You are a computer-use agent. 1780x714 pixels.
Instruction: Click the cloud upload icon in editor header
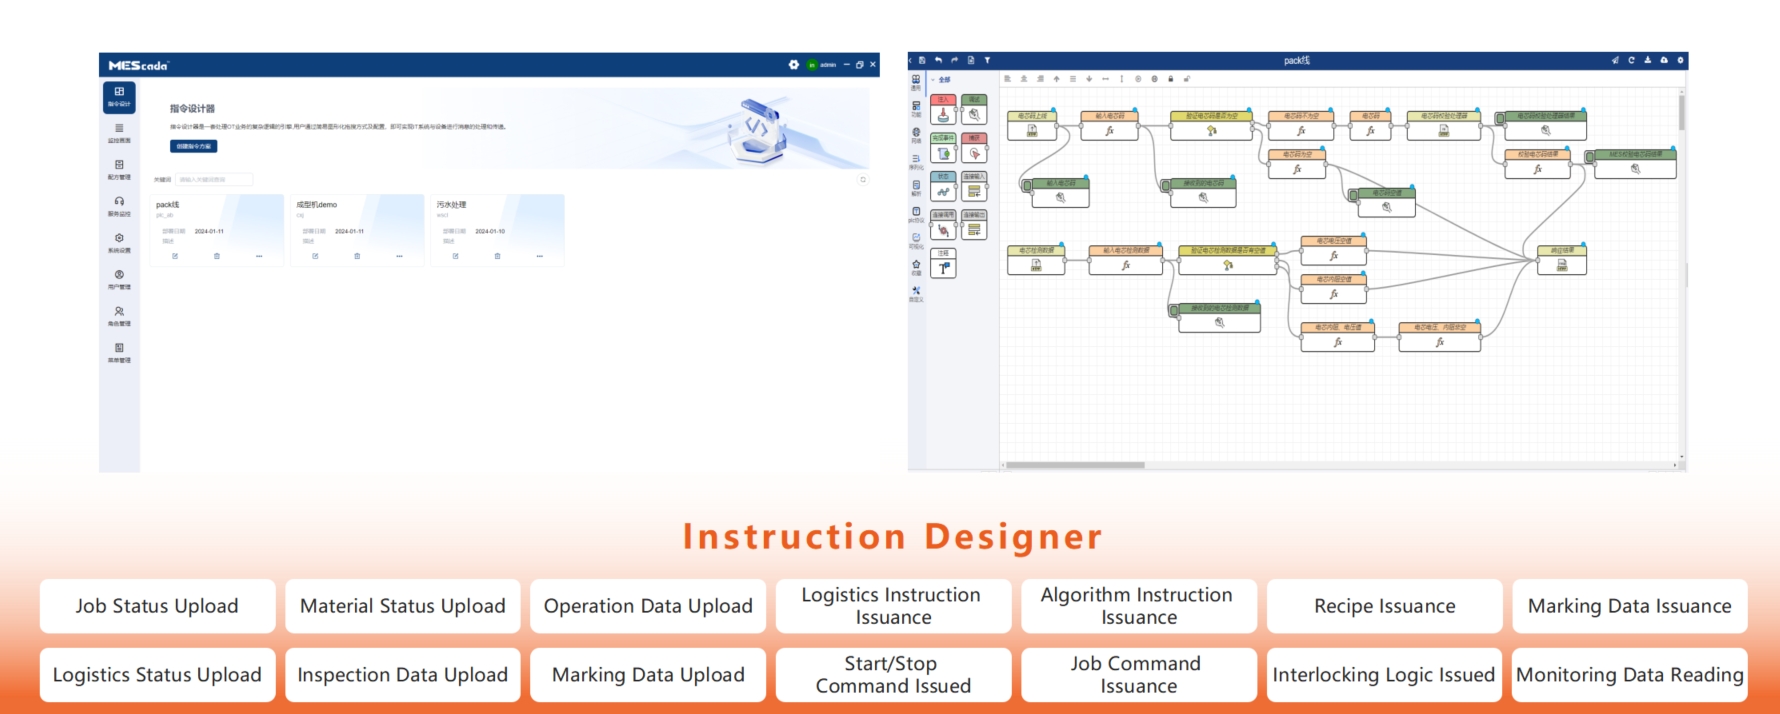point(1664,60)
